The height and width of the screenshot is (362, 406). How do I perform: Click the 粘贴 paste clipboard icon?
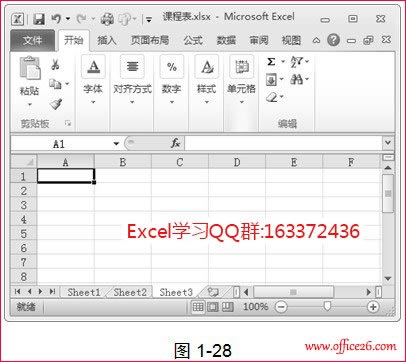(30, 68)
